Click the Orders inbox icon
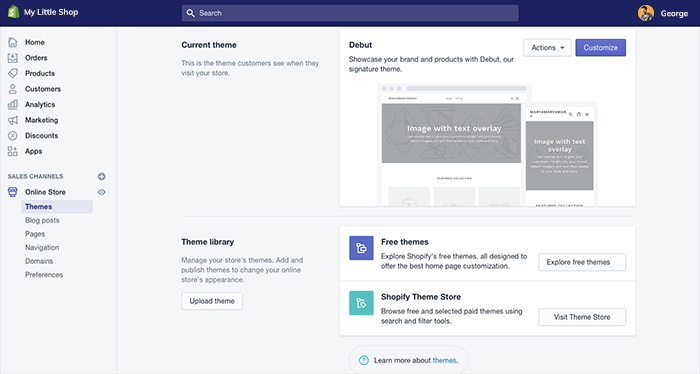This screenshot has height=374, width=700. click(12, 58)
